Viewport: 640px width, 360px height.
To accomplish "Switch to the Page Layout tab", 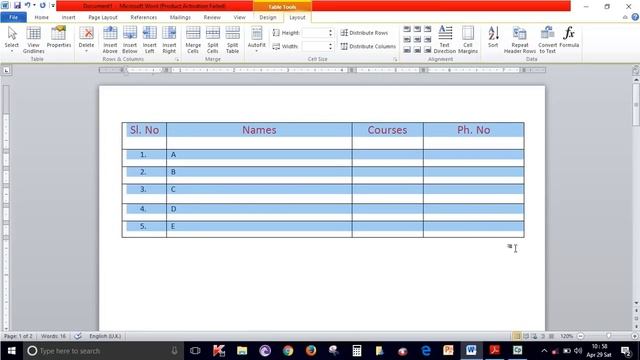I will (103, 18).
